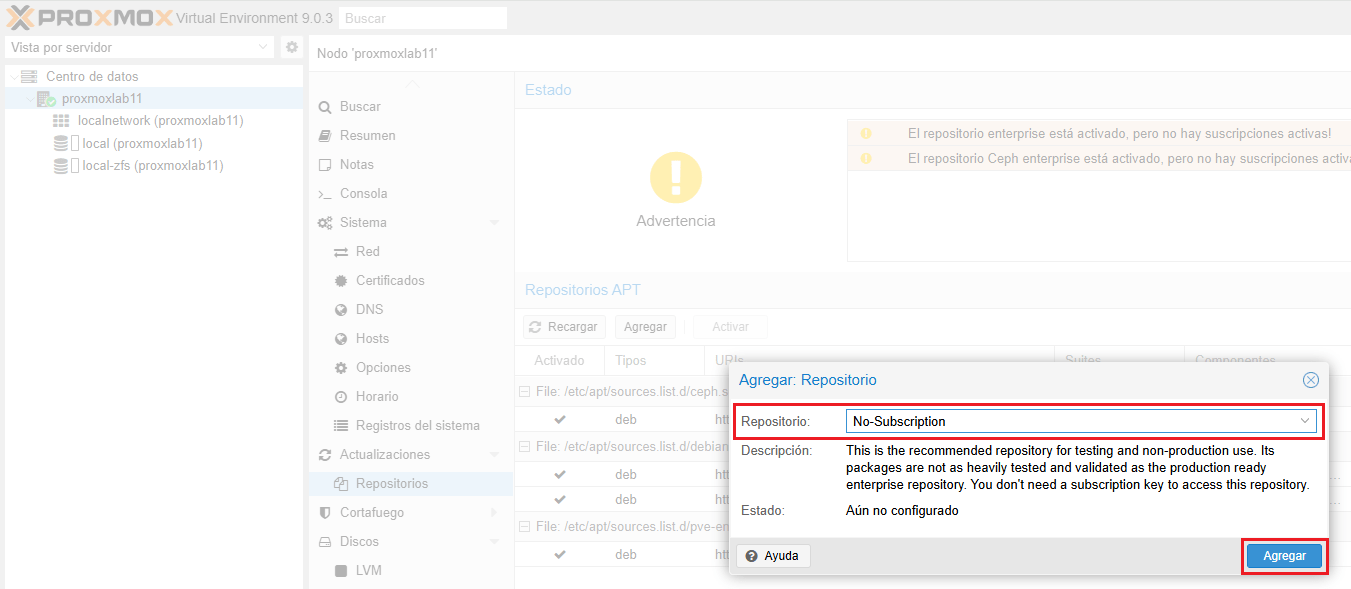The height and width of the screenshot is (589, 1351).
Task: Click the Proxmox logo
Action: click(88, 17)
